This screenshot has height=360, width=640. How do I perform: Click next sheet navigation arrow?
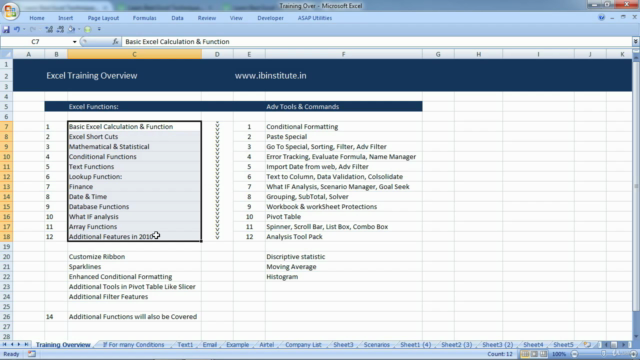[19, 344]
